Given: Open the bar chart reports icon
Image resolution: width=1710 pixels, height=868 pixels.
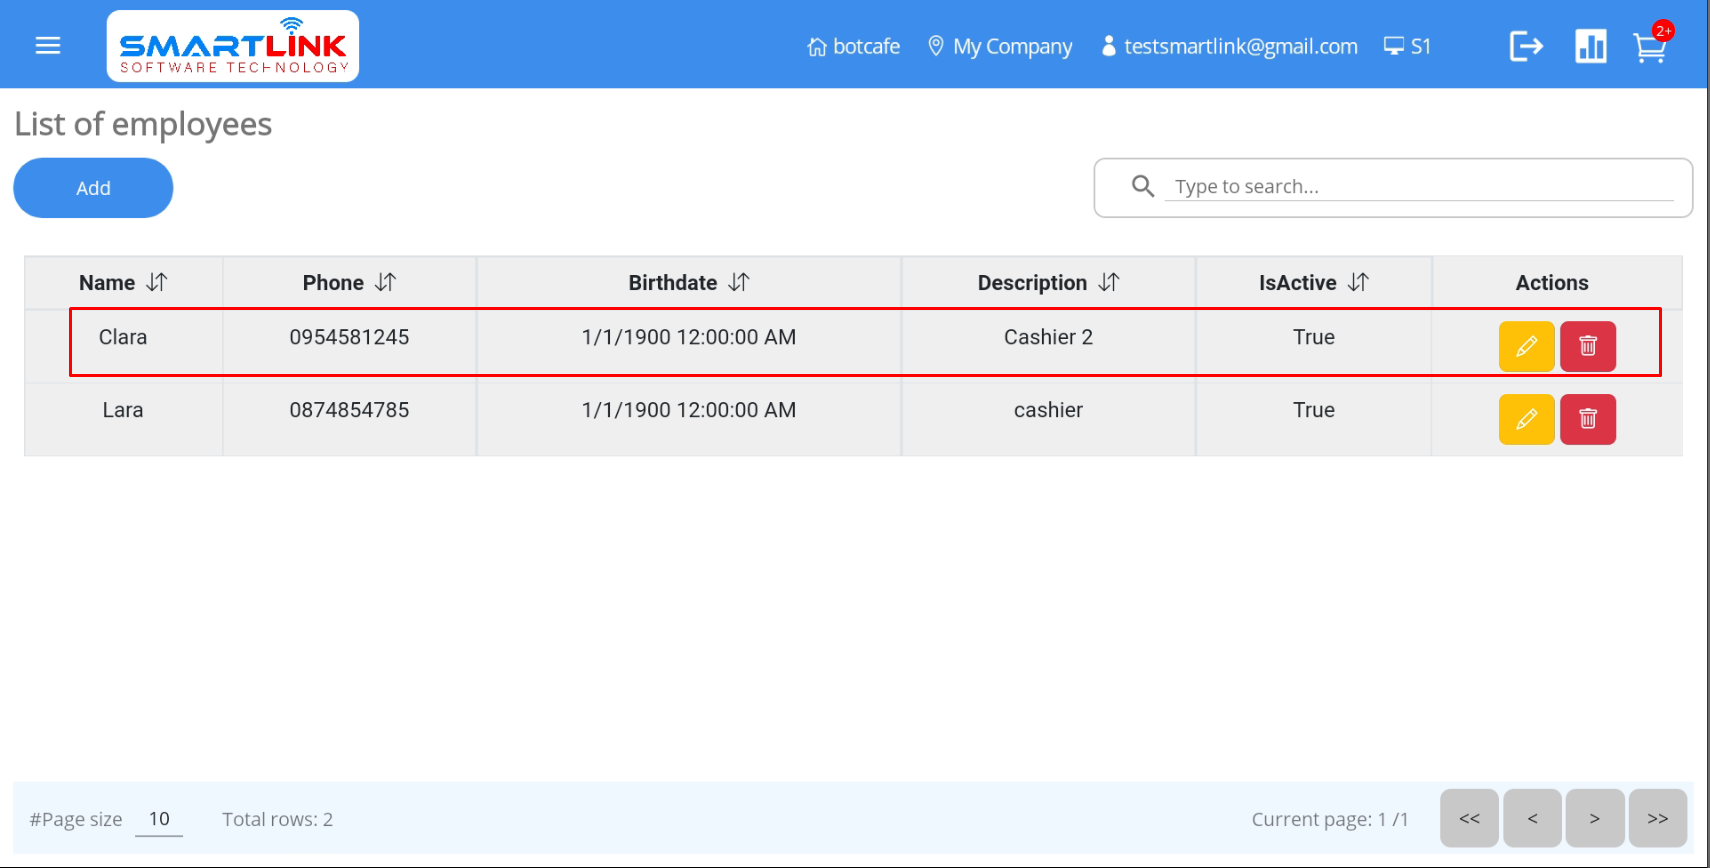Looking at the screenshot, I should click(1590, 46).
